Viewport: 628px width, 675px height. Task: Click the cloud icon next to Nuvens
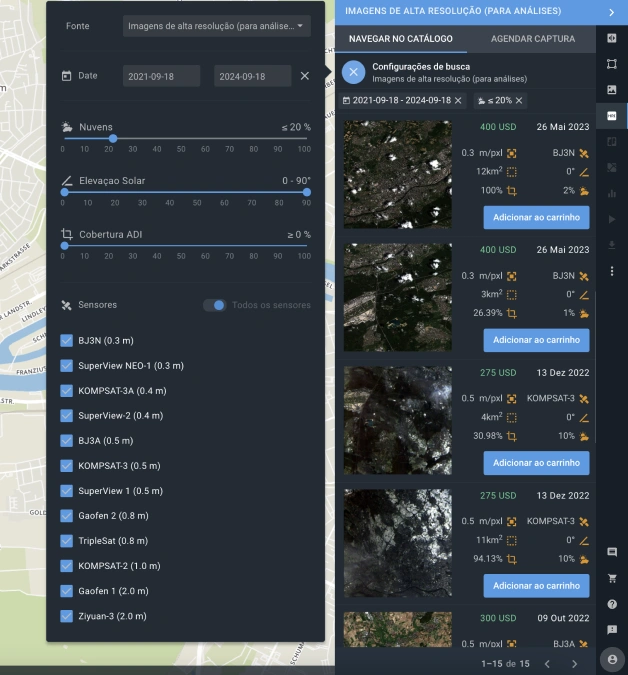(x=67, y=127)
